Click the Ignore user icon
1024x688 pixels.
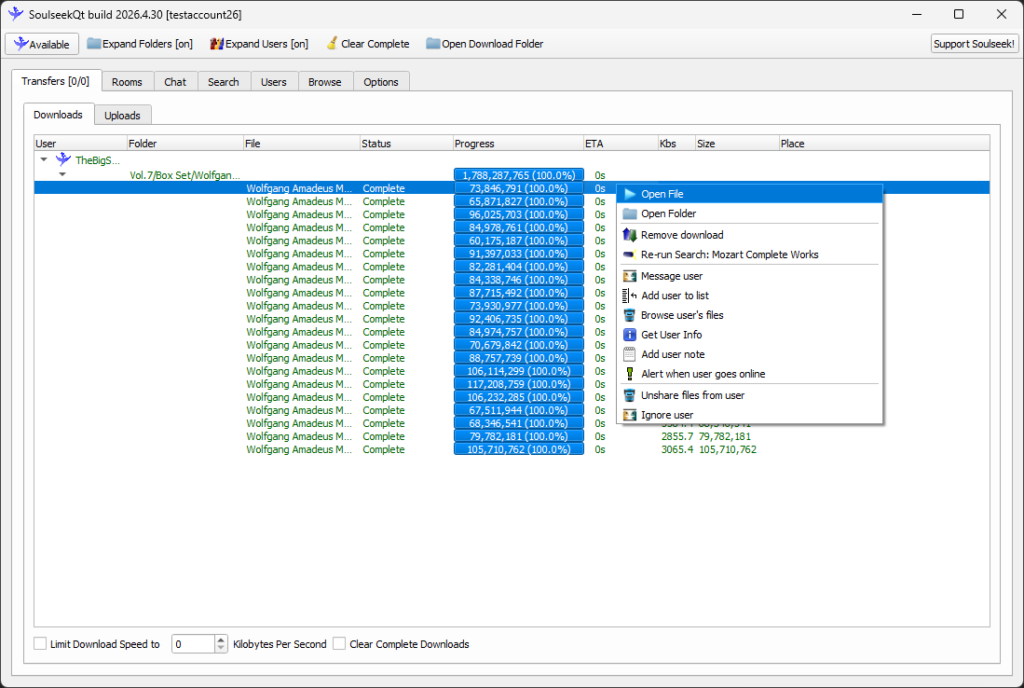click(x=630, y=415)
